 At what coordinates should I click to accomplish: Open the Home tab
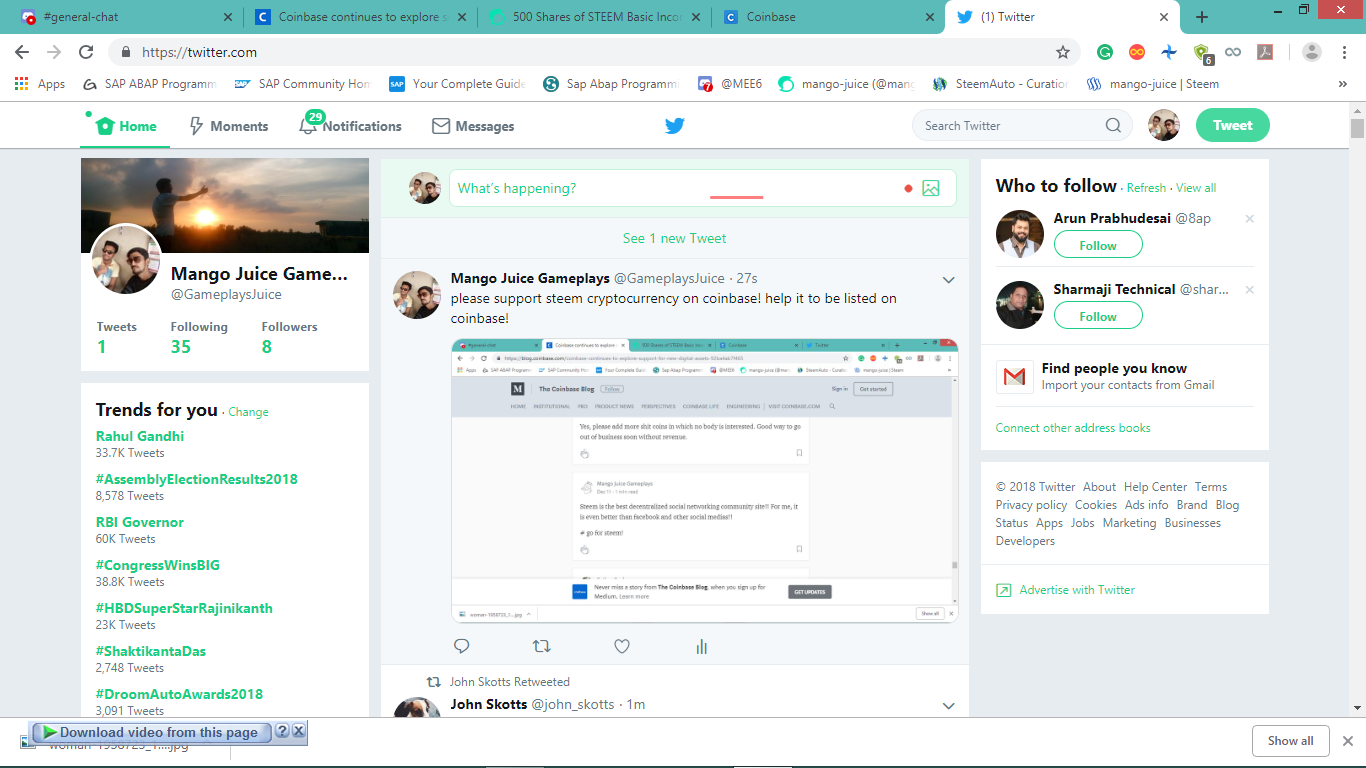[126, 126]
